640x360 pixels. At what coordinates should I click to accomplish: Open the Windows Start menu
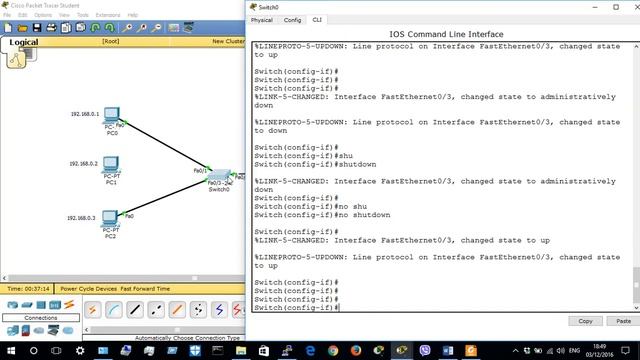(11, 351)
